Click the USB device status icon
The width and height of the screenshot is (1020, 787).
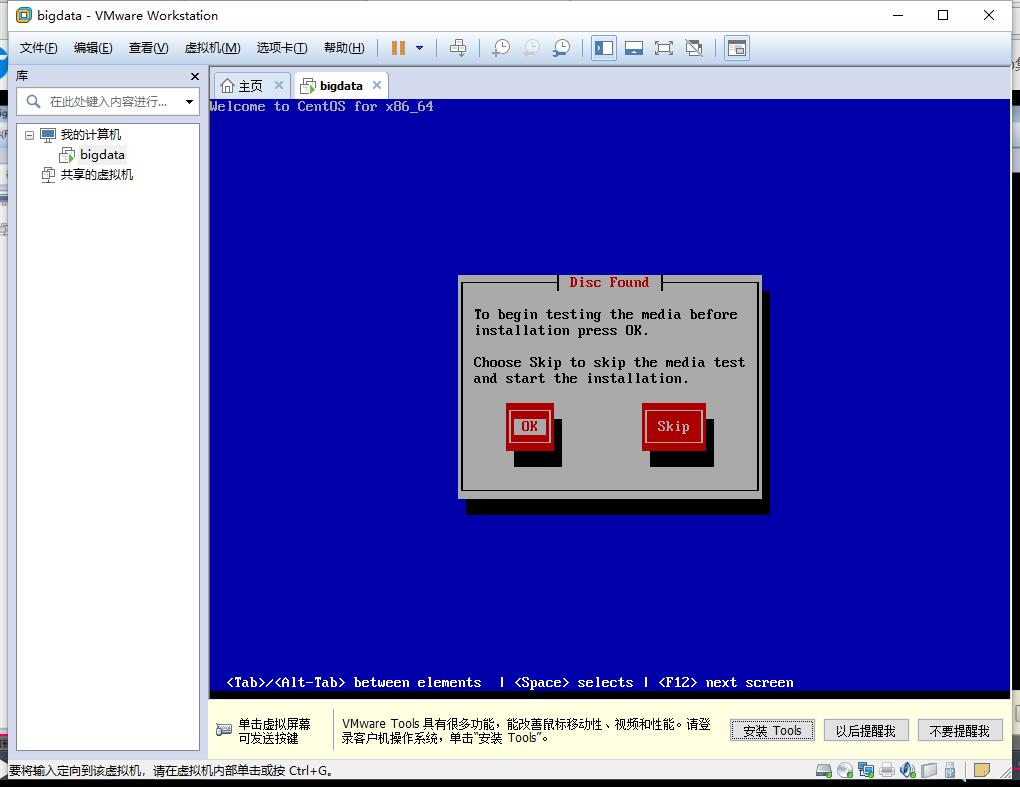(x=950, y=771)
